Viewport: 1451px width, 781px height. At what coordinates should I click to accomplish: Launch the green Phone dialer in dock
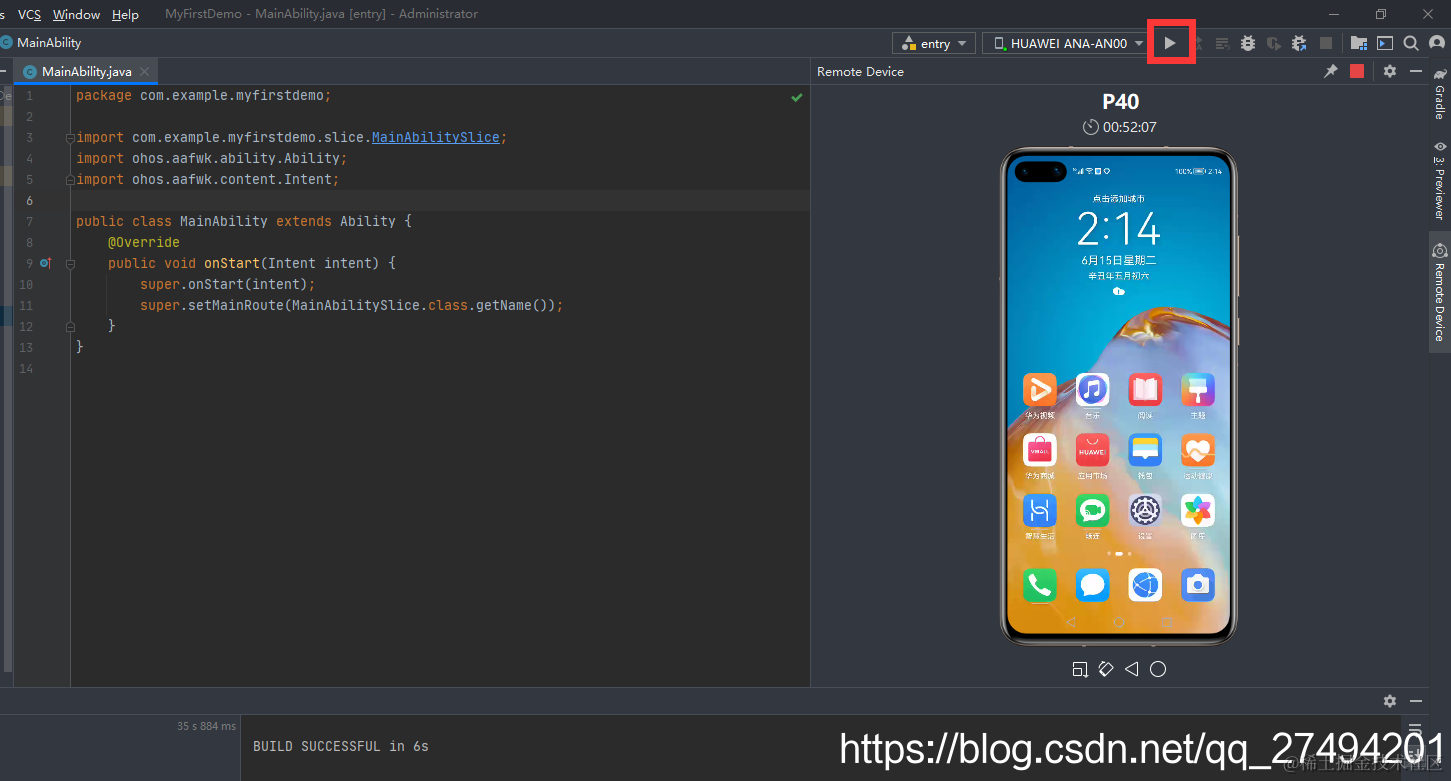pos(1039,585)
